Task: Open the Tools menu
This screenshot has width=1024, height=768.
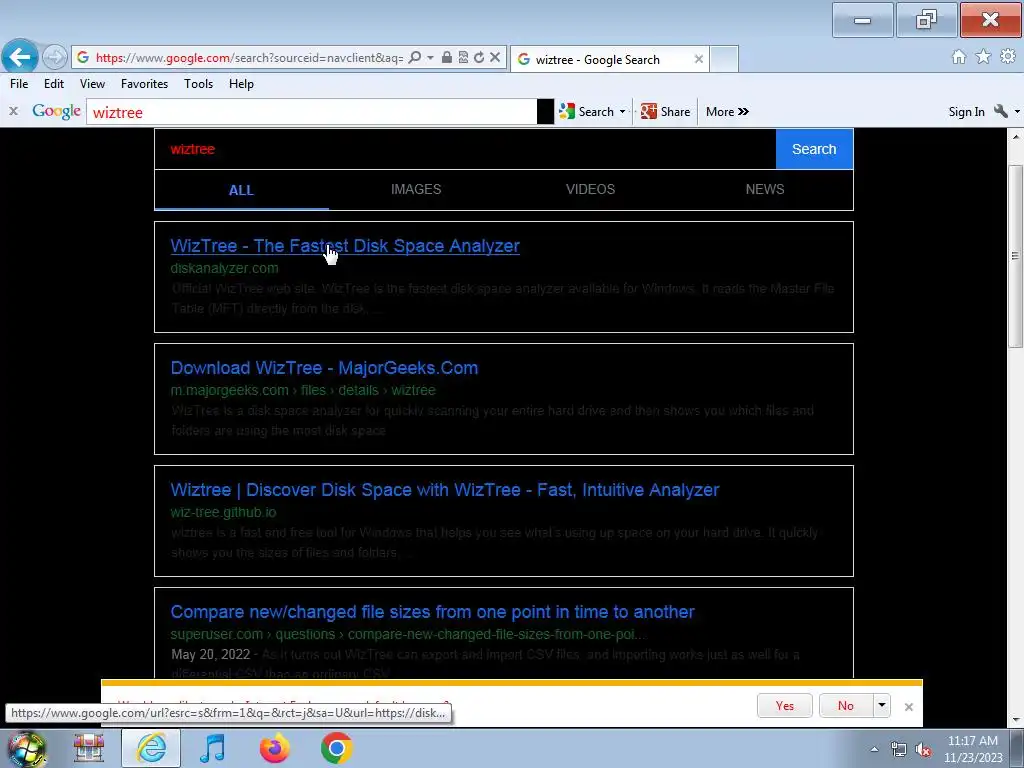Action: point(199,84)
